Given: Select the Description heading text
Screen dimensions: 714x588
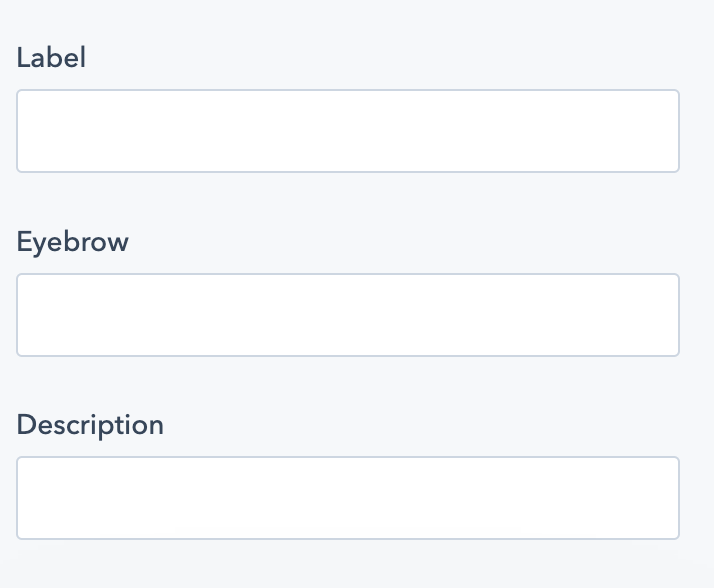Looking at the screenshot, I should pyautogui.click(x=90, y=425).
